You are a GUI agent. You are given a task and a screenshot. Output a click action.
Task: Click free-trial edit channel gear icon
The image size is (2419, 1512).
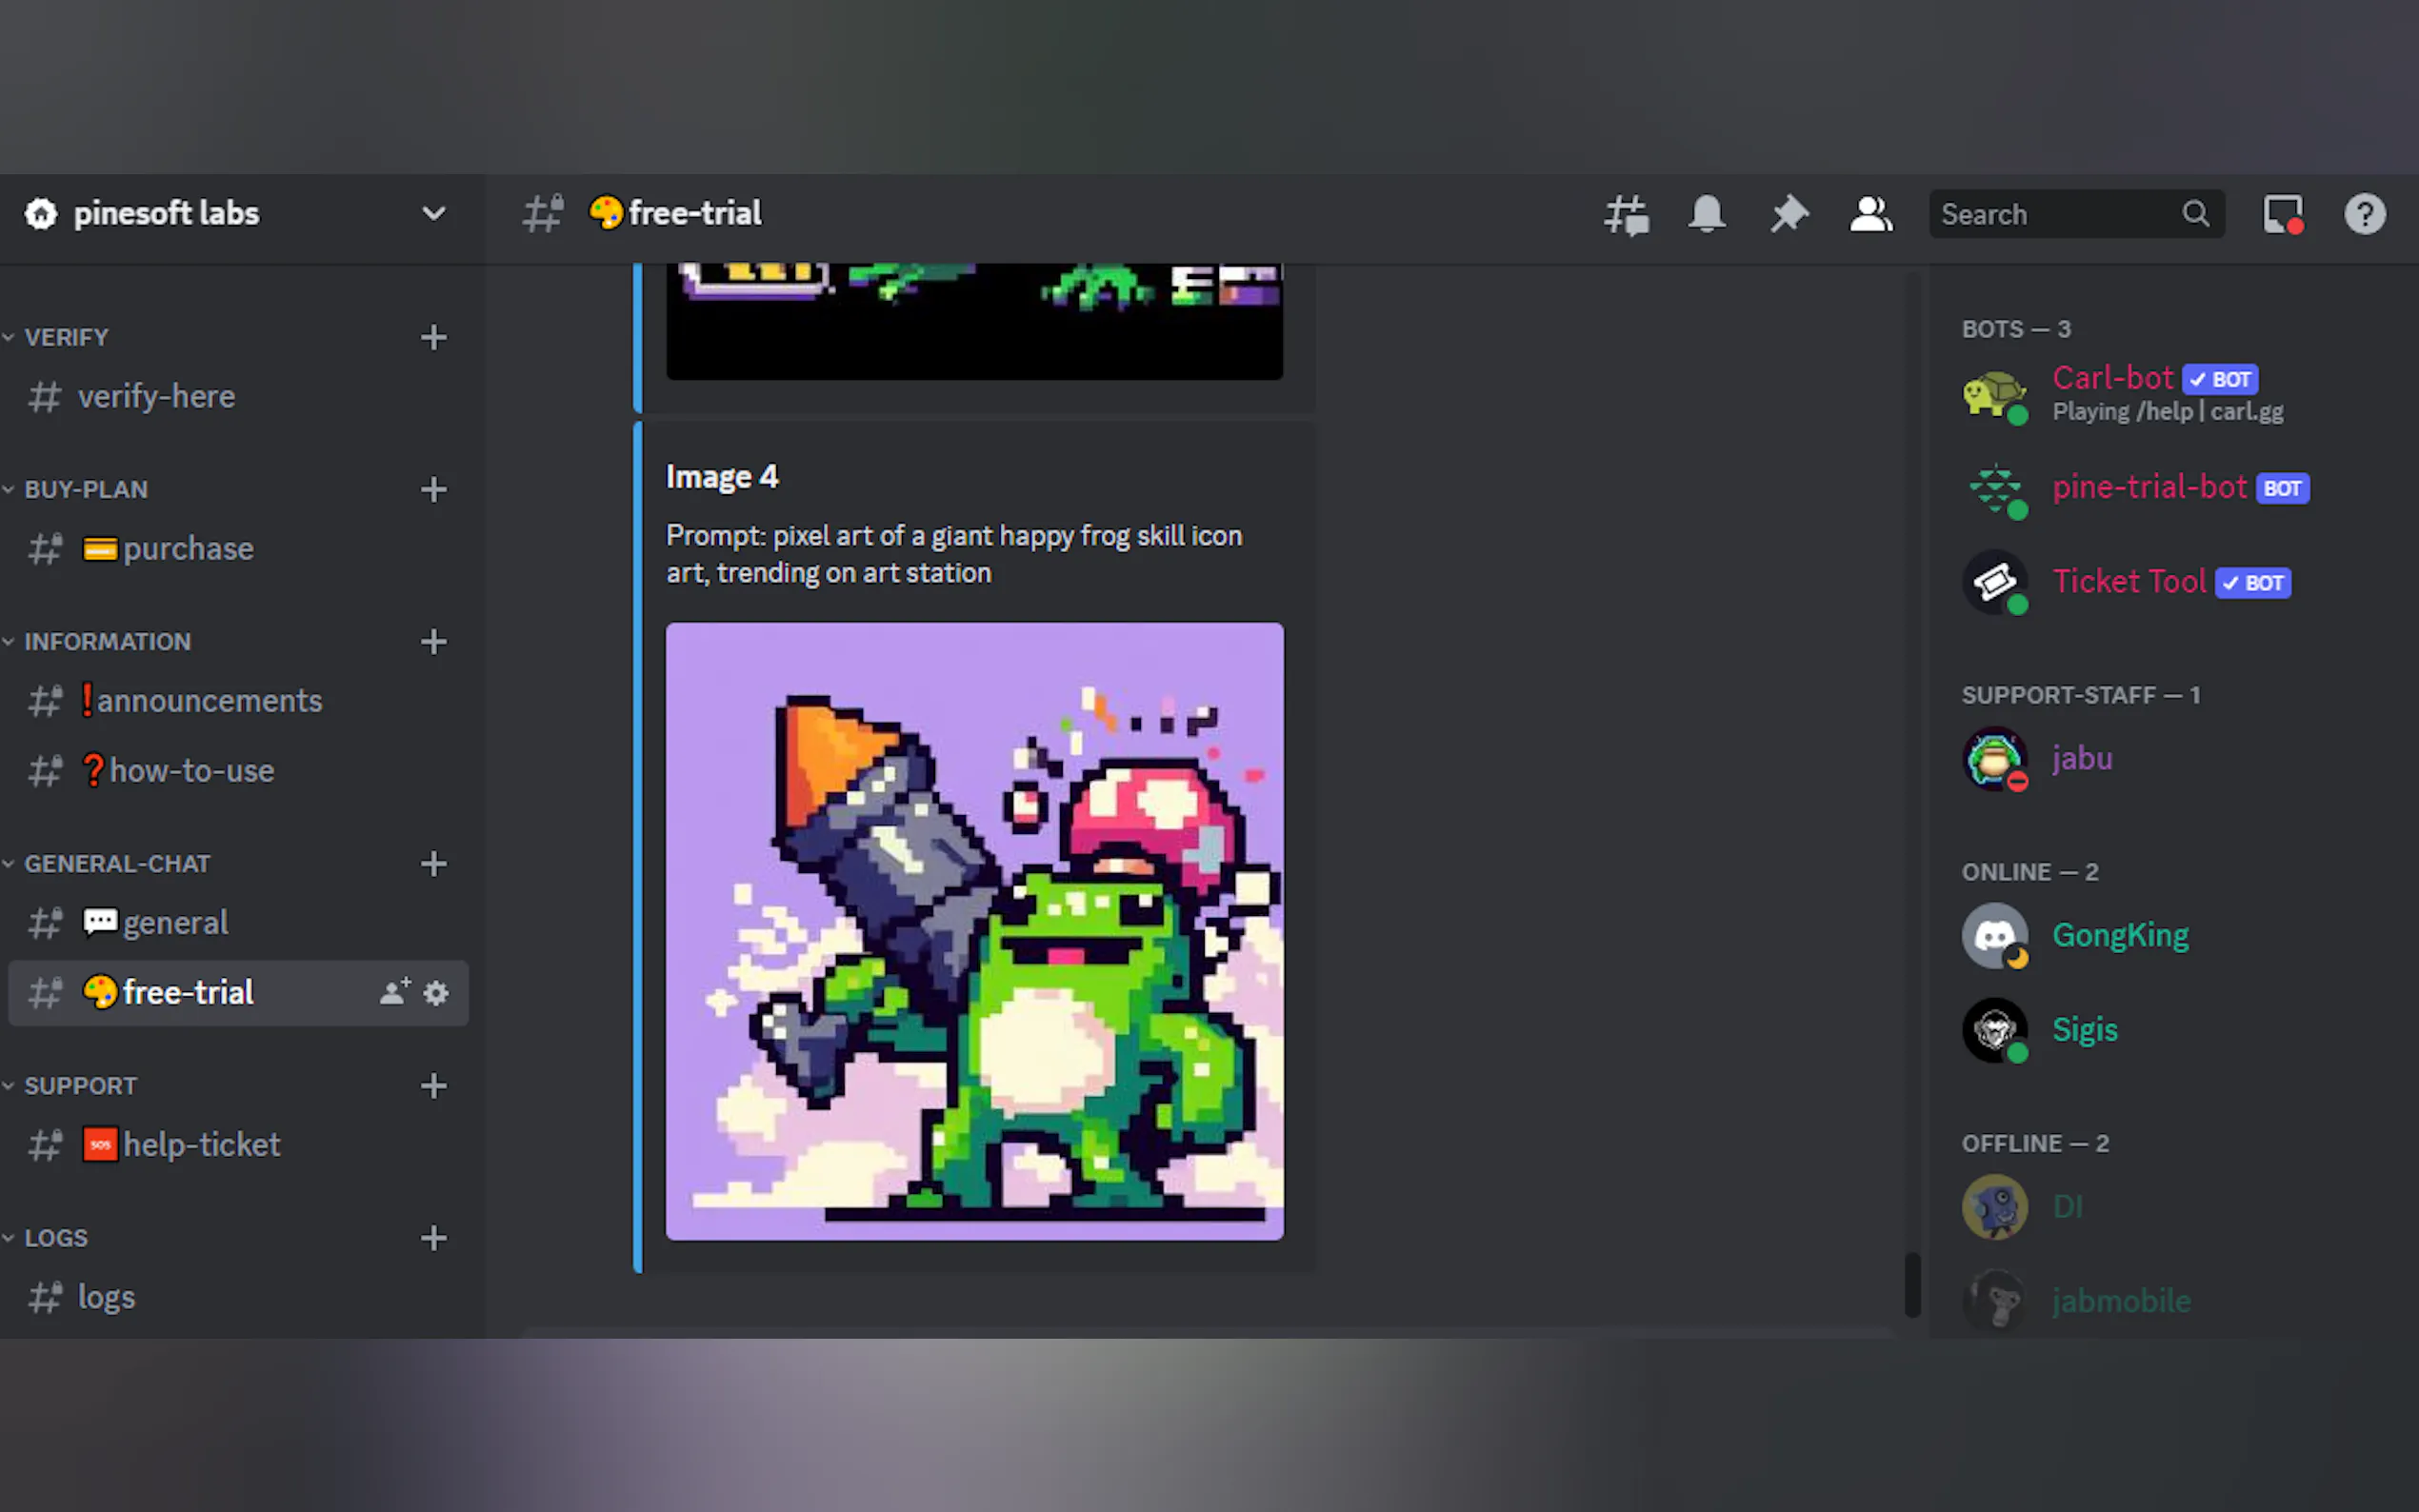pyautogui.click(x=436, y=993)
